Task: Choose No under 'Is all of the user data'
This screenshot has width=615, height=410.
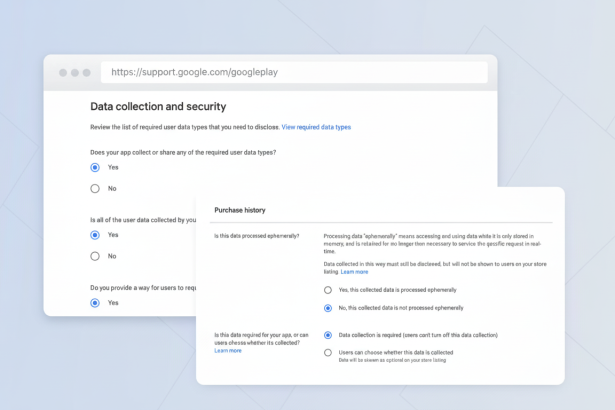Action: point(95,256)
